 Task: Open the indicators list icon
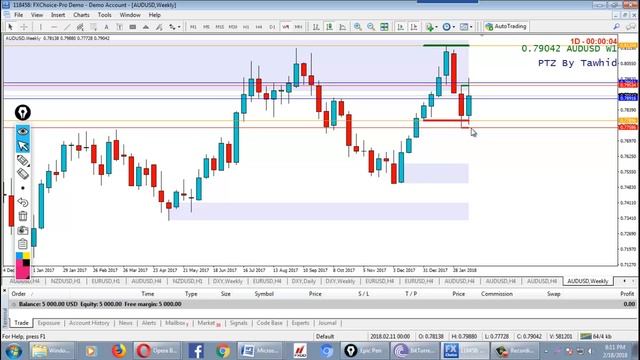pos(429,27)
